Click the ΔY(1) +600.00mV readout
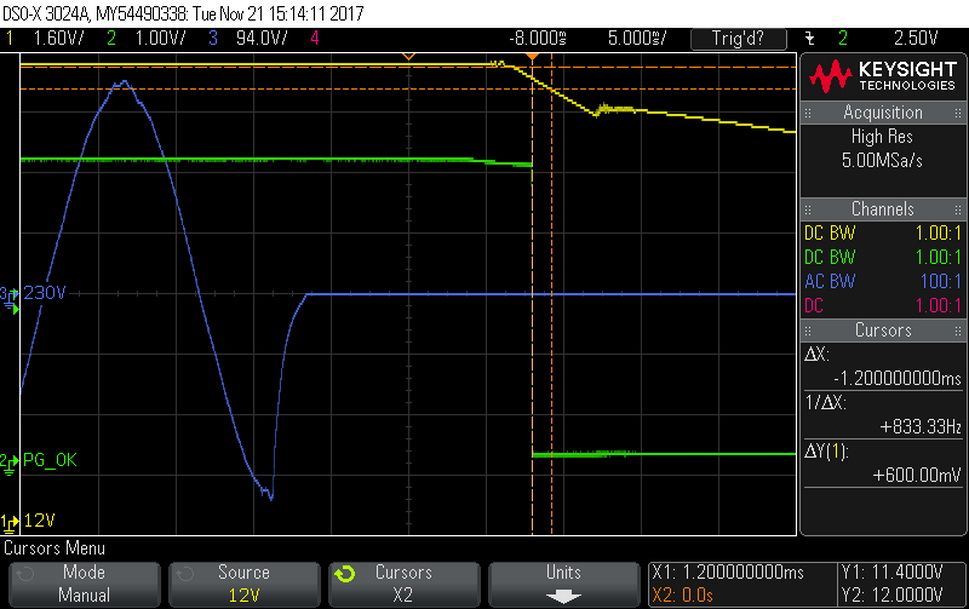Viewport: 969px width, 609px height. tap(882, 463)
